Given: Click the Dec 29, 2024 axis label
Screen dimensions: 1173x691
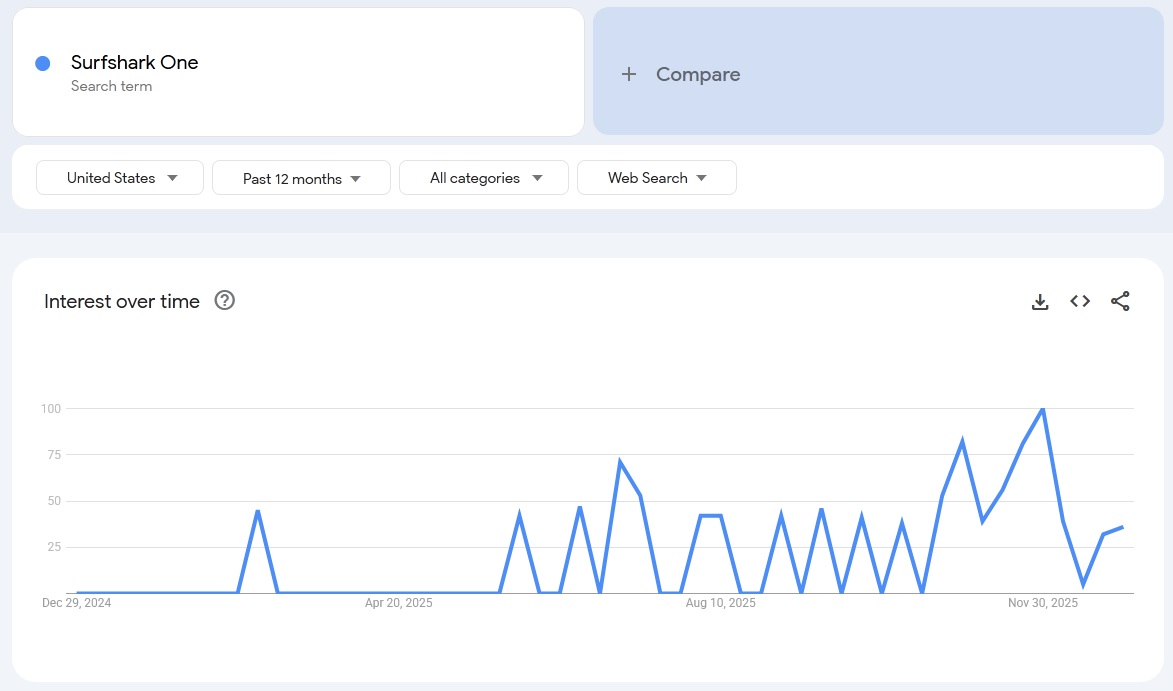Looking at the screenshot, I should click(x=76, y=602).
